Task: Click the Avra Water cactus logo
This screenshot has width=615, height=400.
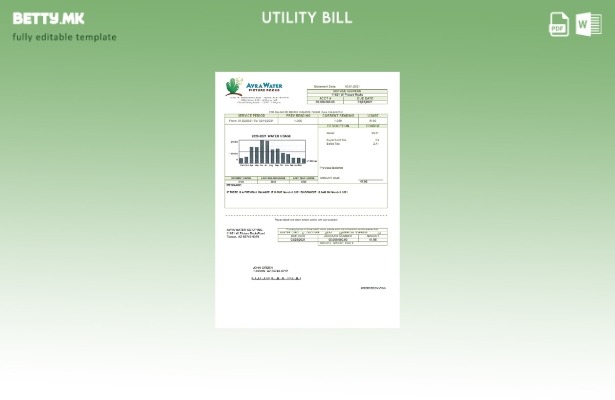Action: pyautogui.click(x=235, y=87)
